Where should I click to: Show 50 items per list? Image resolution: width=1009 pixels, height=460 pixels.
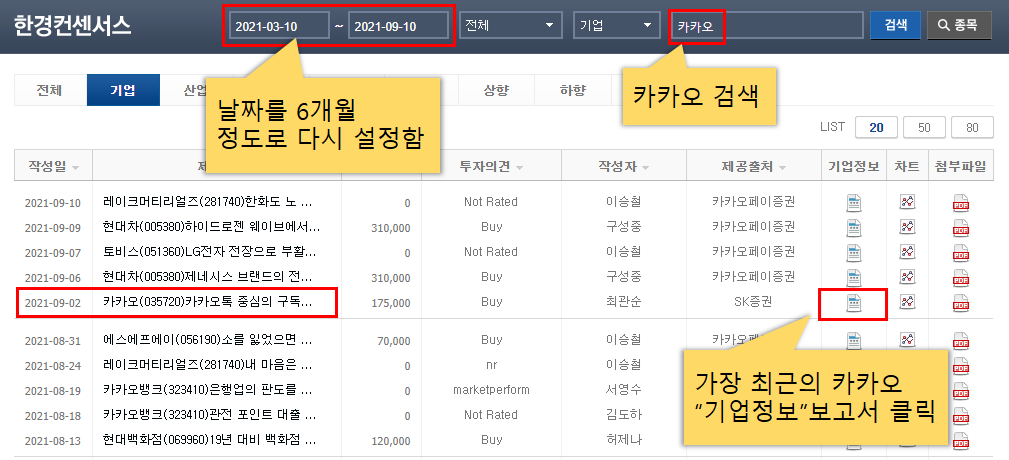click(924, 127)
